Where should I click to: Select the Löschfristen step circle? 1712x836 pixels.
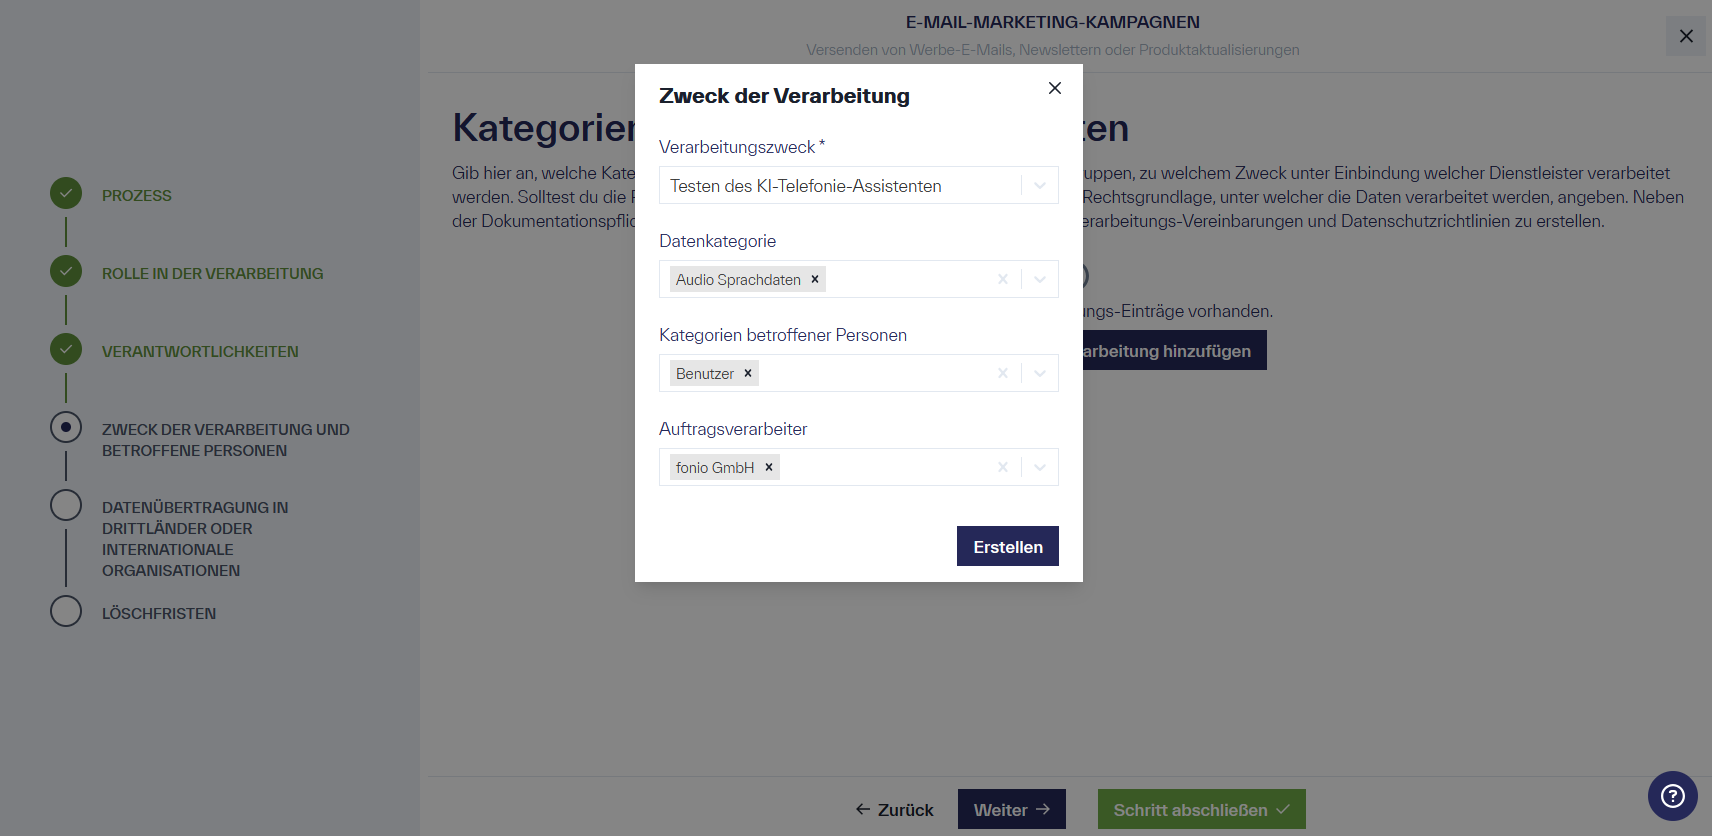point(65,611)
